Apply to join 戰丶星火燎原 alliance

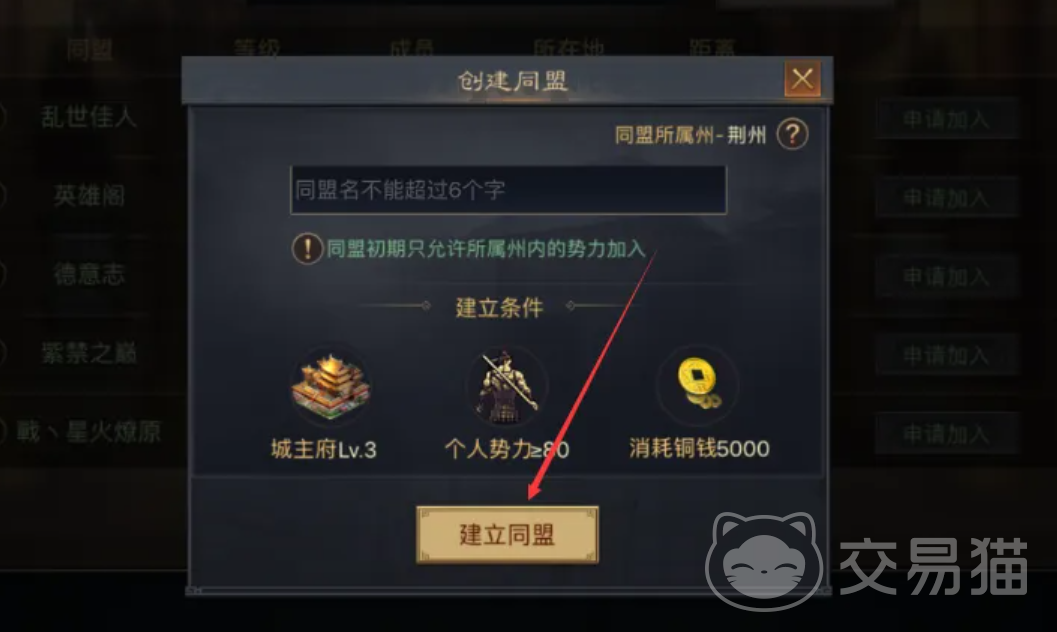tap(946, 435)
